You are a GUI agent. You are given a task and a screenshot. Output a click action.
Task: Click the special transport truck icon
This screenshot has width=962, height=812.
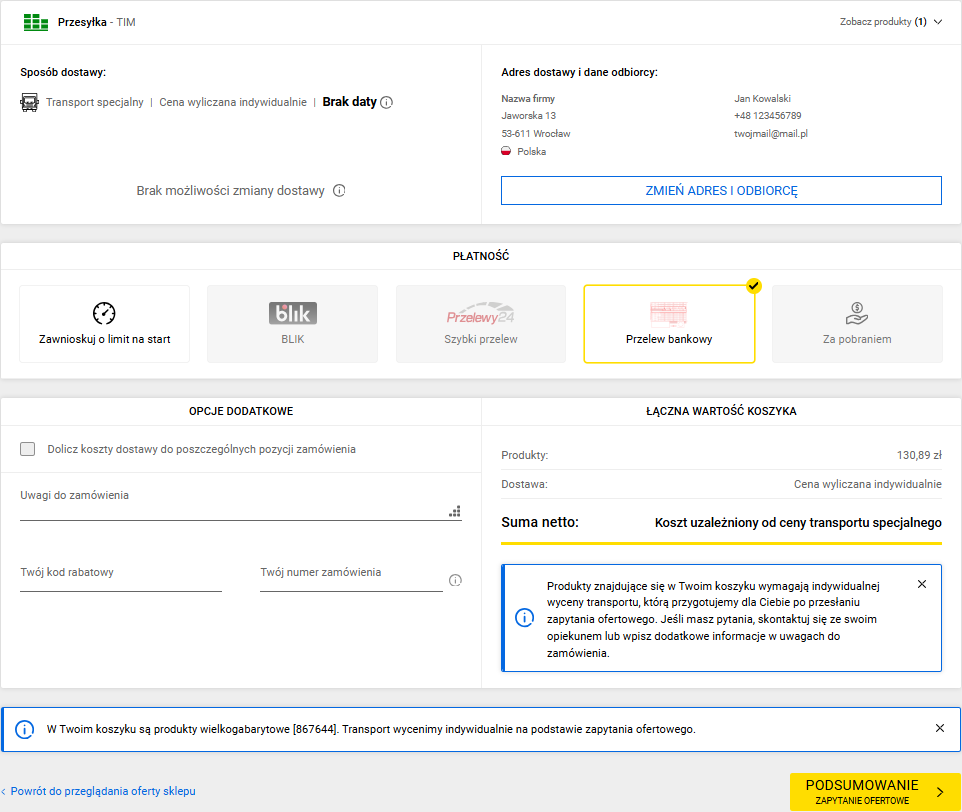[29, 102]
